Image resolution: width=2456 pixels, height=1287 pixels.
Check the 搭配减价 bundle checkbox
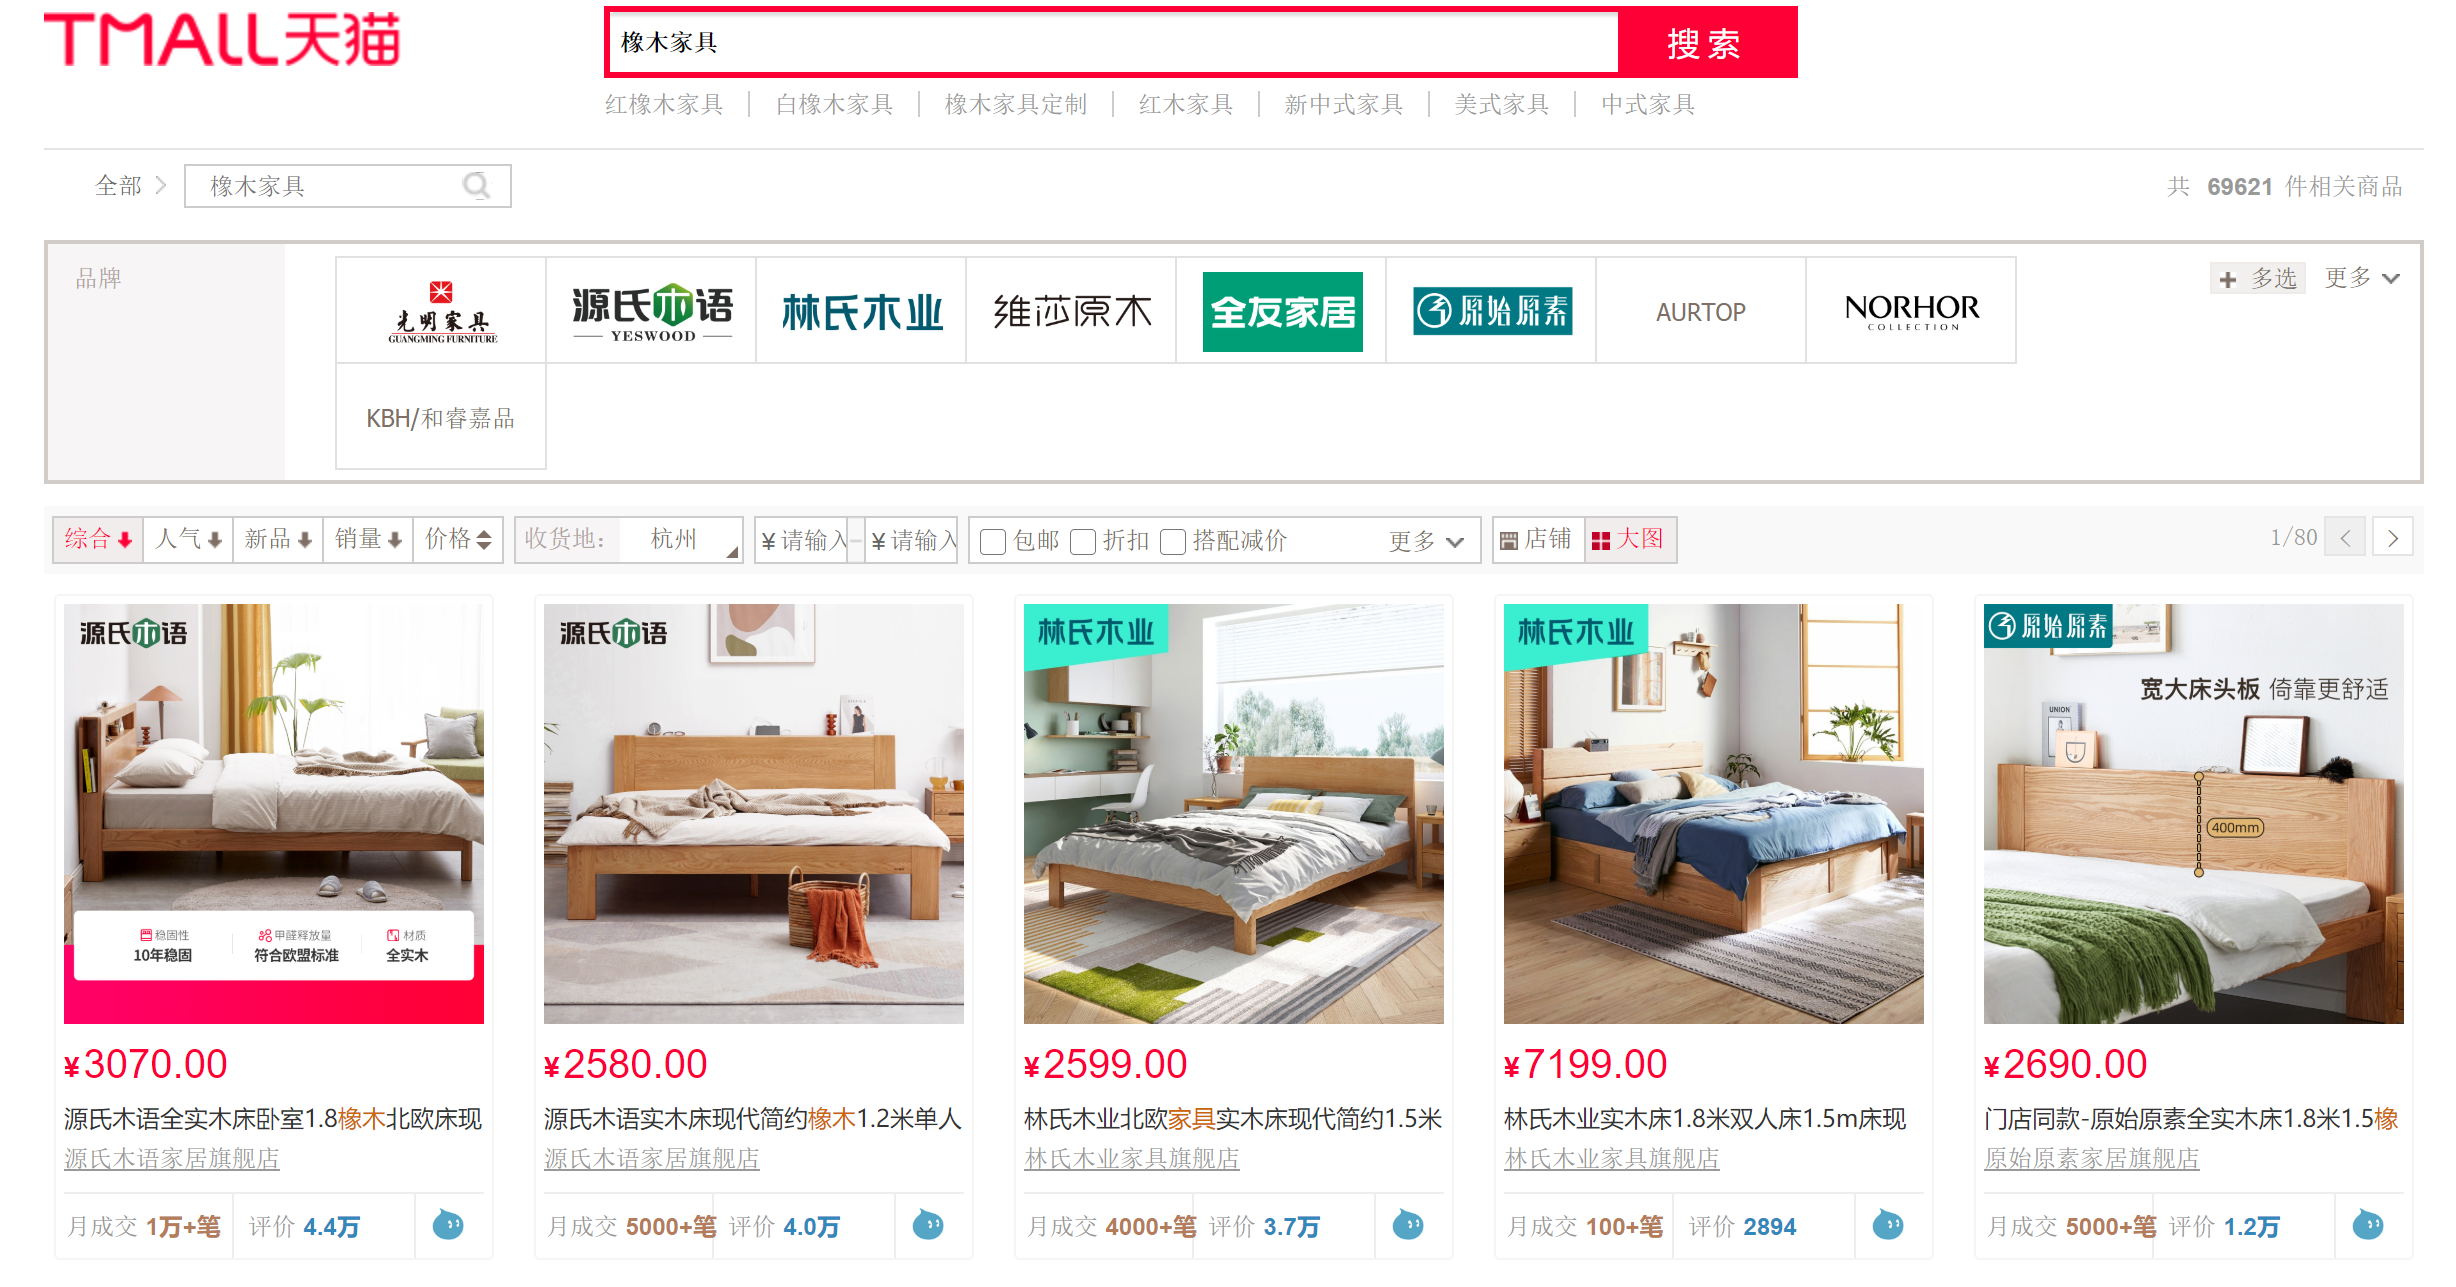point(1173,541)
